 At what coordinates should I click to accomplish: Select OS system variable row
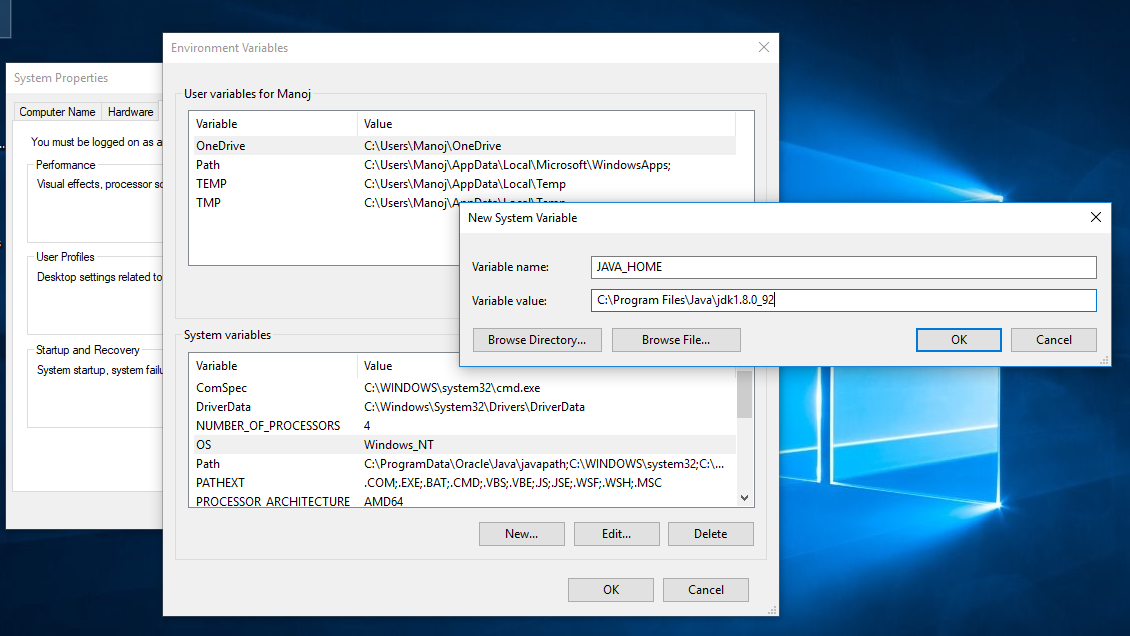click(465, 444)
